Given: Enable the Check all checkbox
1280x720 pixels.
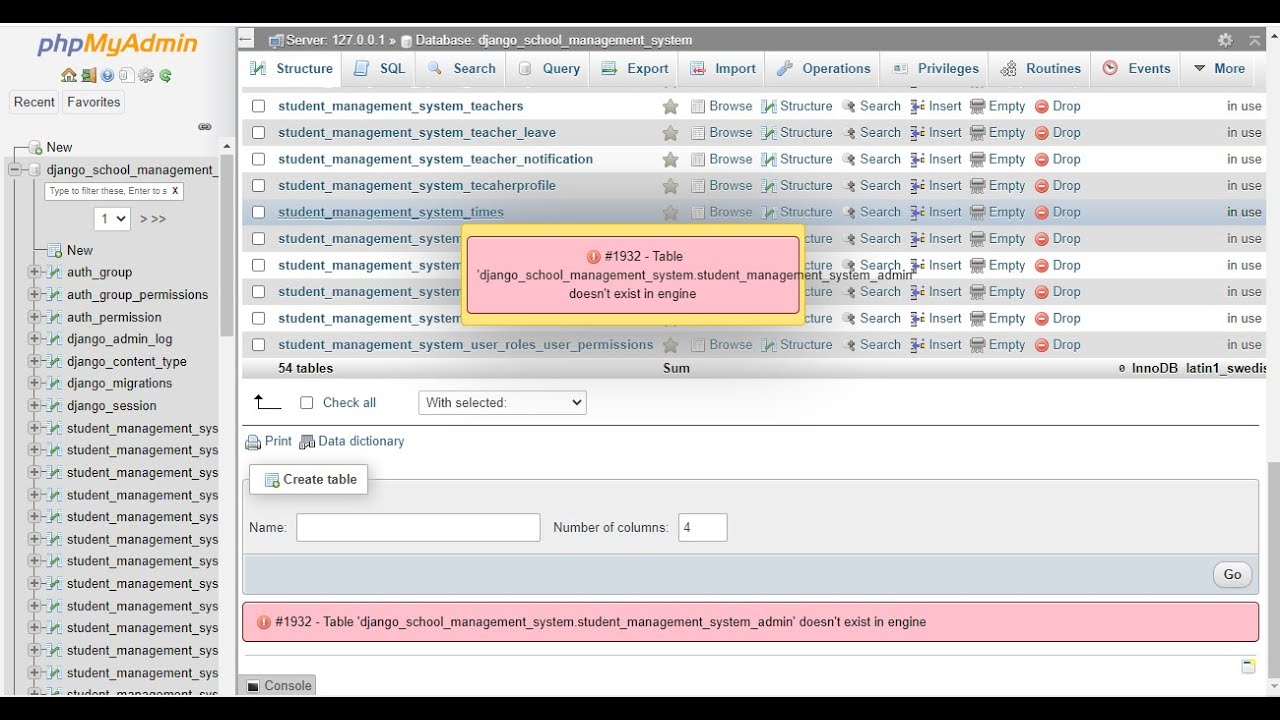Looking at the screenshot, I should [x=307, y=403].
